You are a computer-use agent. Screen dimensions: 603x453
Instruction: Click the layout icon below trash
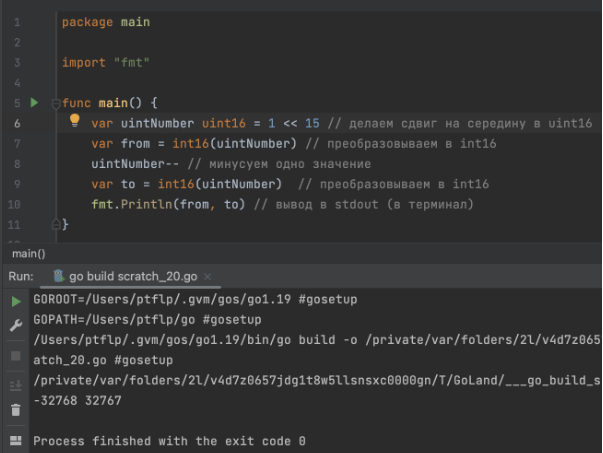[x=15, y=439]
